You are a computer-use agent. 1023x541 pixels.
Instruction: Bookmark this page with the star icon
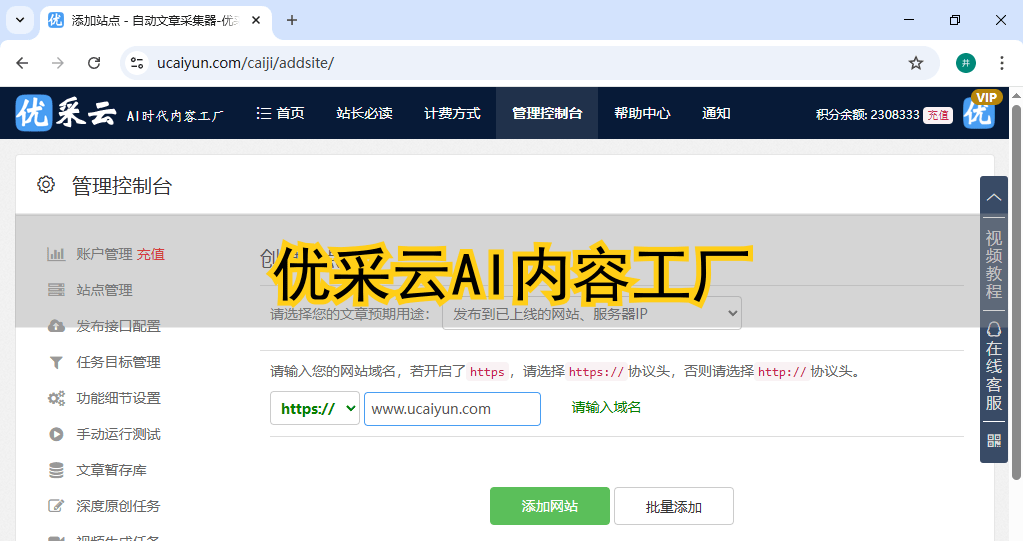tap(915, 63)
